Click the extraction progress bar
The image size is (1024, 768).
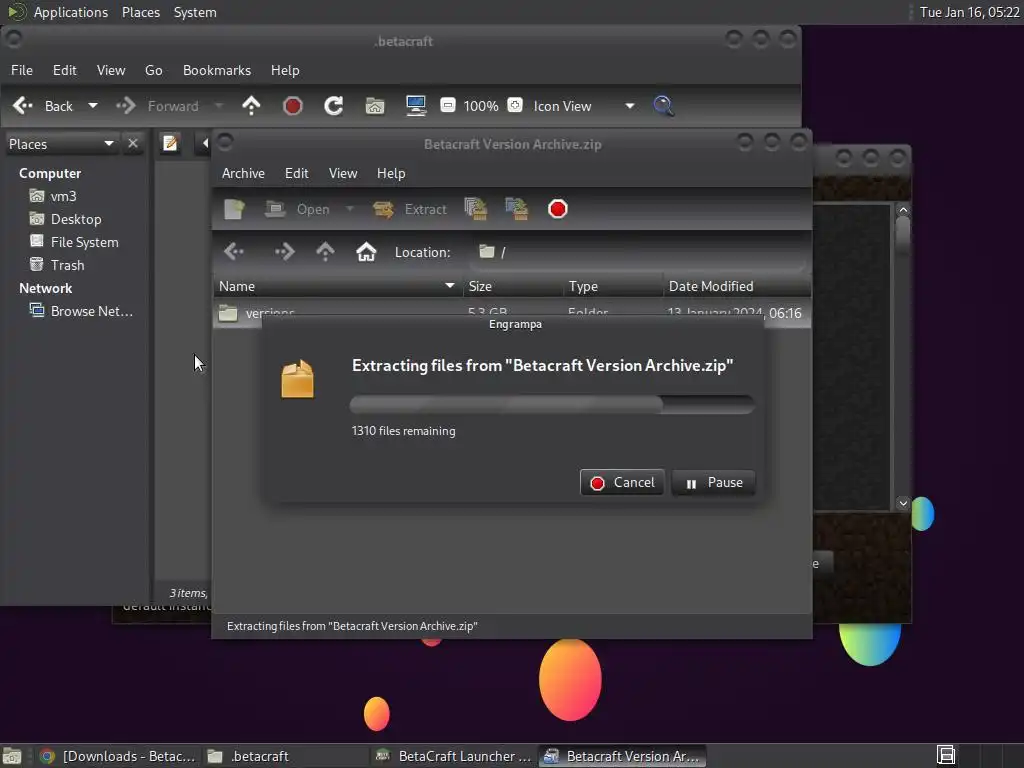(x=552, y=405)
